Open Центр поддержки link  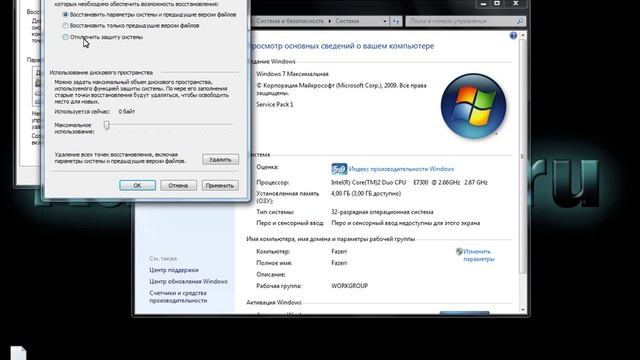coord(174,270)
